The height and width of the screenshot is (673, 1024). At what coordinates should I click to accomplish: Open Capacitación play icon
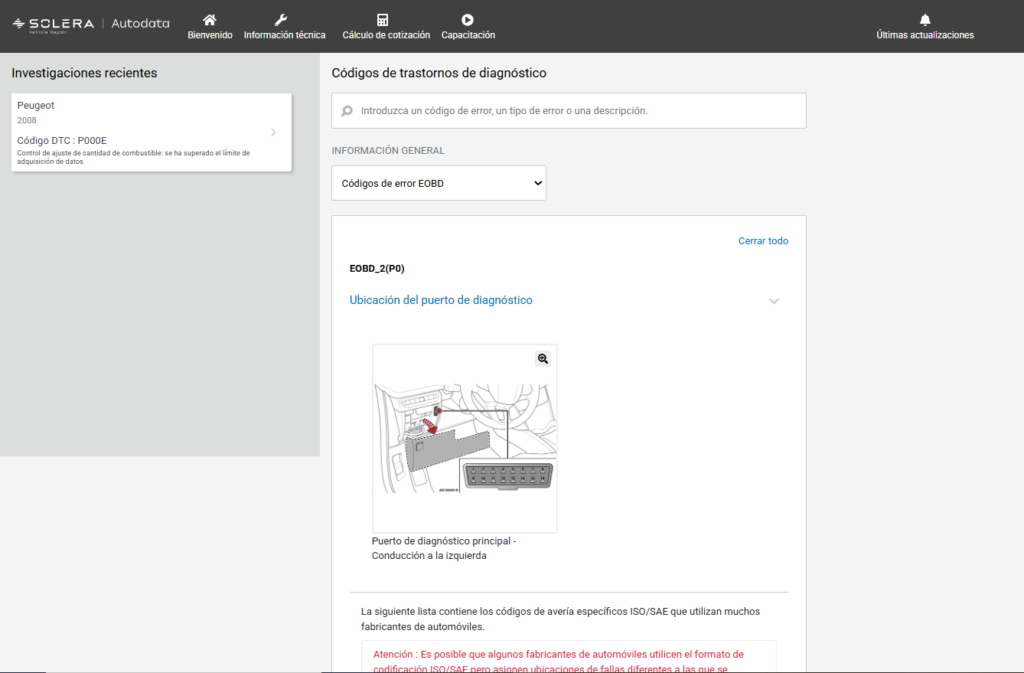coord(467,19)
